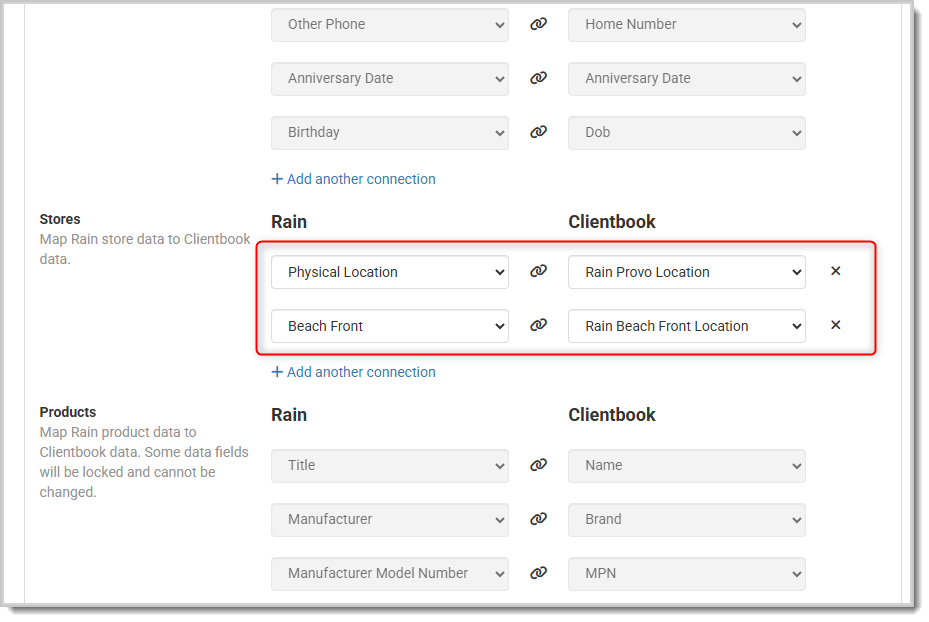Screen dimensions: 929x622
Task: Add another connection under contact mappings
Action: point(353,178)
